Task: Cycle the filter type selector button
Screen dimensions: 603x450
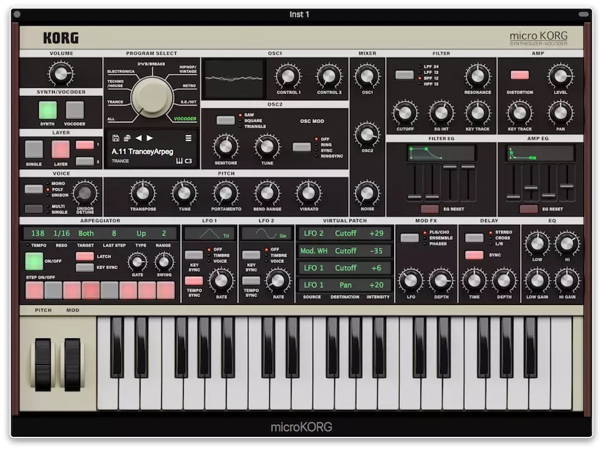Action: (403, 75)
